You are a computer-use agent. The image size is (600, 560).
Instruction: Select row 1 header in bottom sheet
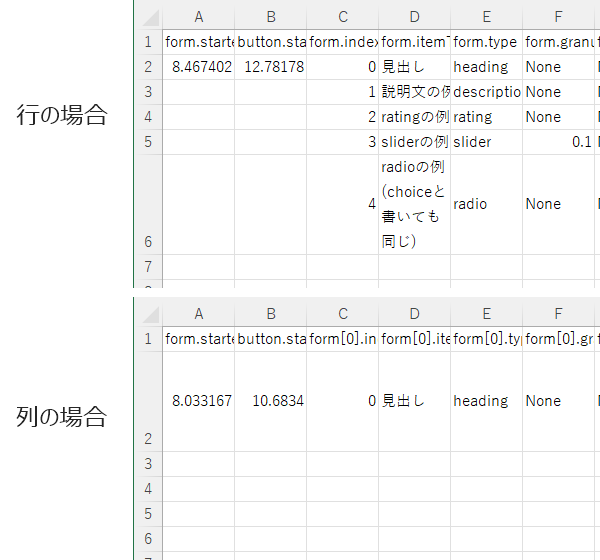point(148,339)
